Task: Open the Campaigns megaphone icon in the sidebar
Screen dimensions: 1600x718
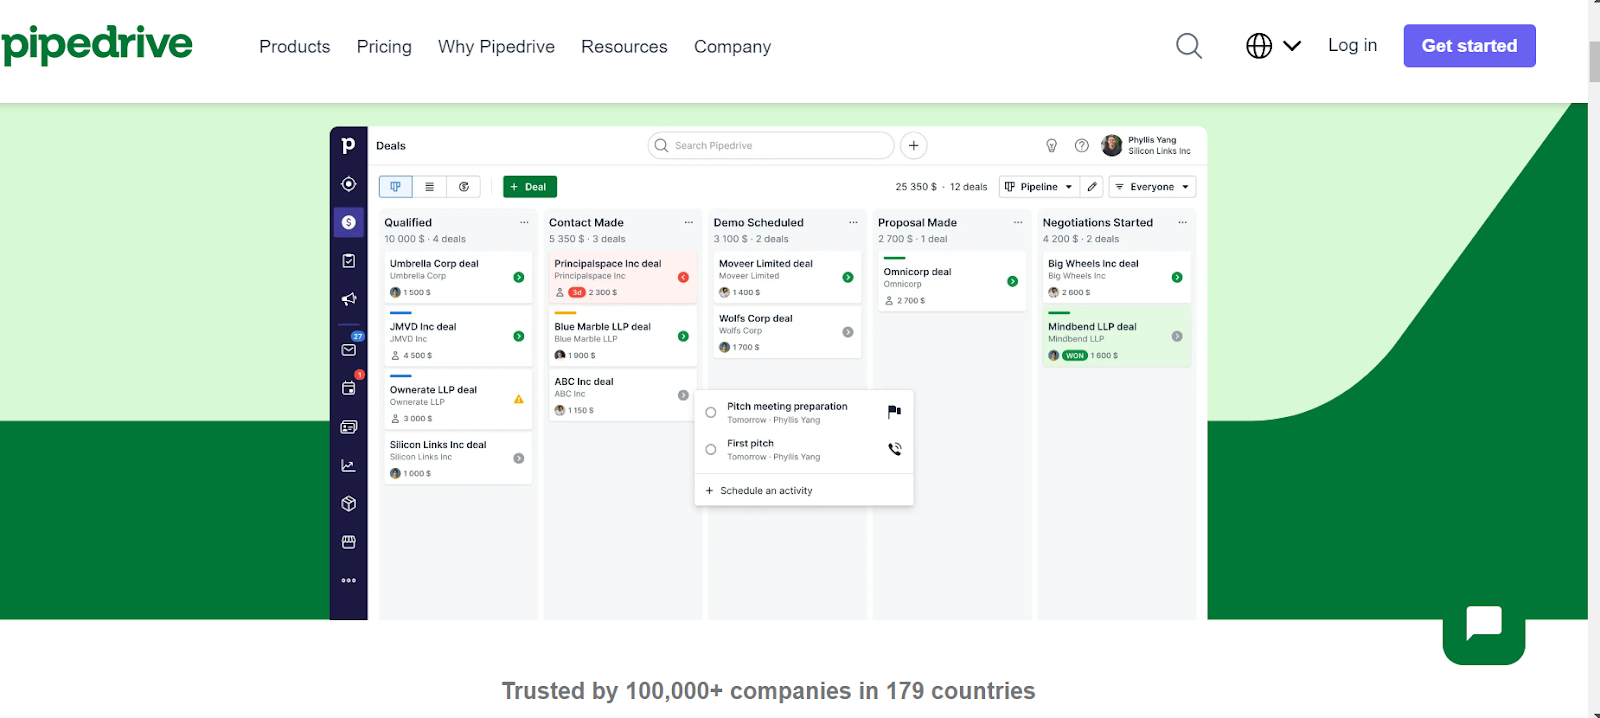Action: tap(348, 299)
